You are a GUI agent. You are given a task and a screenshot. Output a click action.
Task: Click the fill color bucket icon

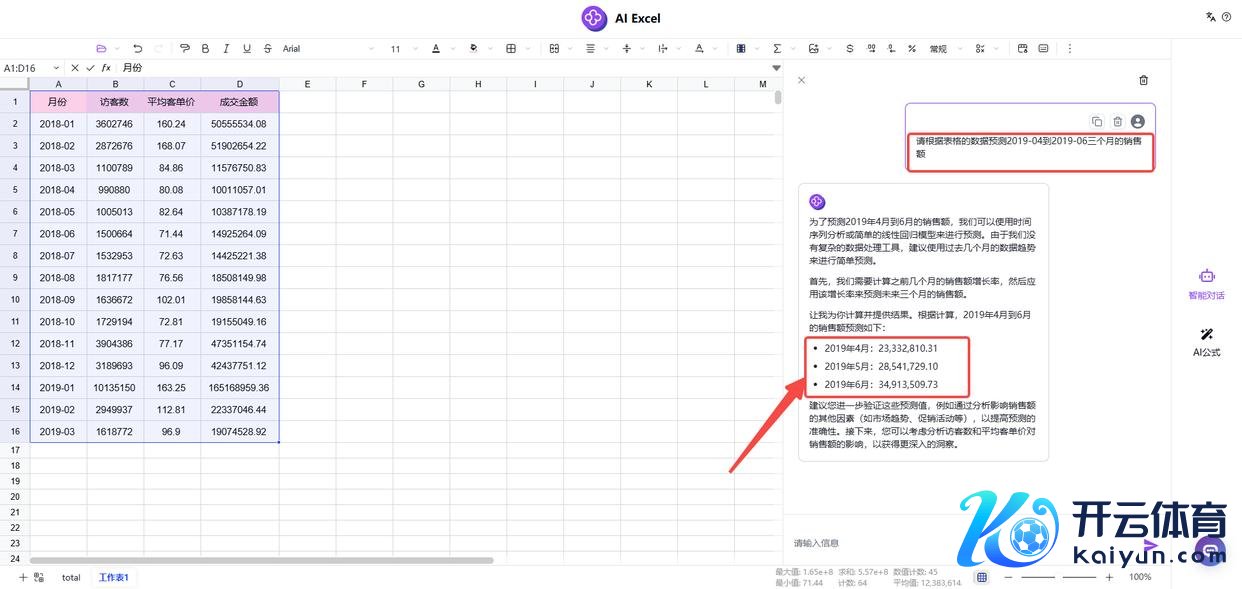point(473,48)
